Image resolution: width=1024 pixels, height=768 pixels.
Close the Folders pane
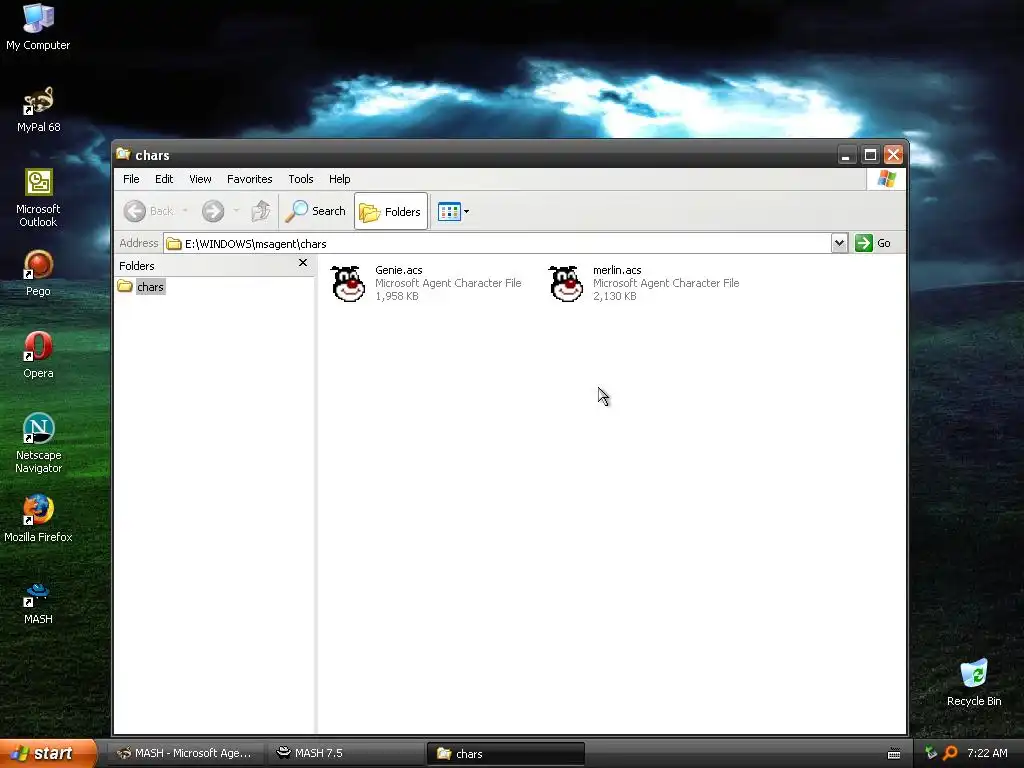pyautogui.click(x=302, y=263)
